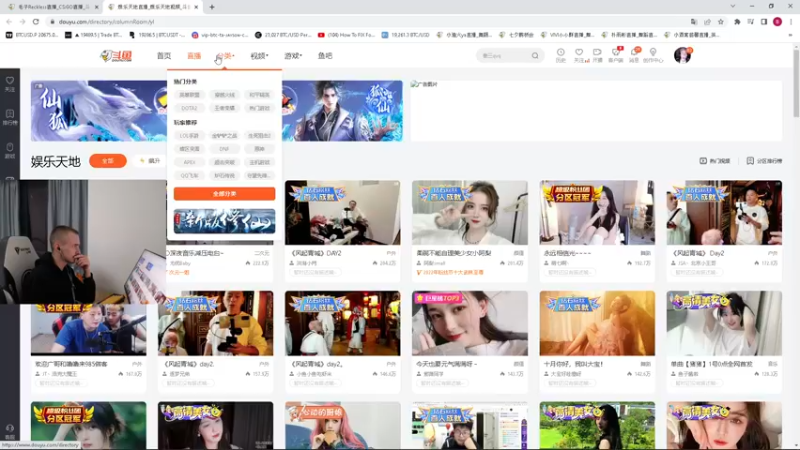Click the magnifier search icon
Viewport: 800px width, 450px height.
(535, 56)
